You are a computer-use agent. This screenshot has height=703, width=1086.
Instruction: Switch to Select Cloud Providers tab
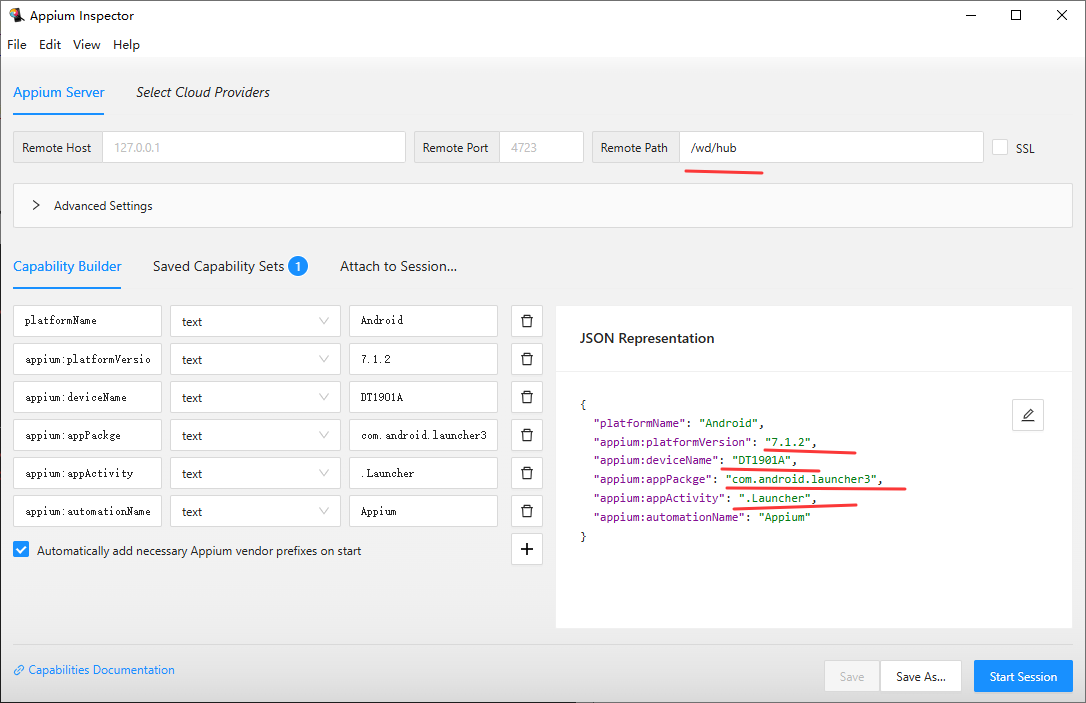tap(203, 92)
